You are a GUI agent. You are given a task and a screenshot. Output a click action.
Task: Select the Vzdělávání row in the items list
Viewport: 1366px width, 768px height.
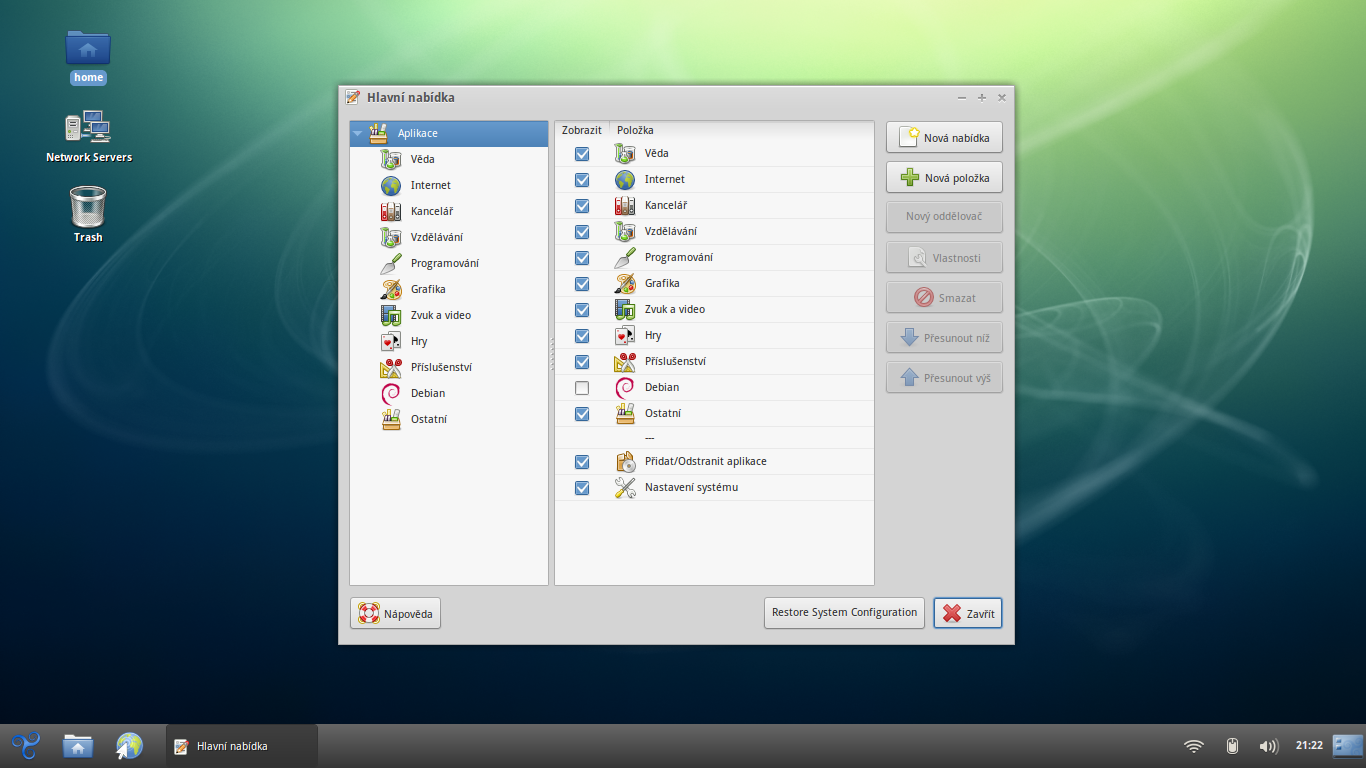pos(714,231)
